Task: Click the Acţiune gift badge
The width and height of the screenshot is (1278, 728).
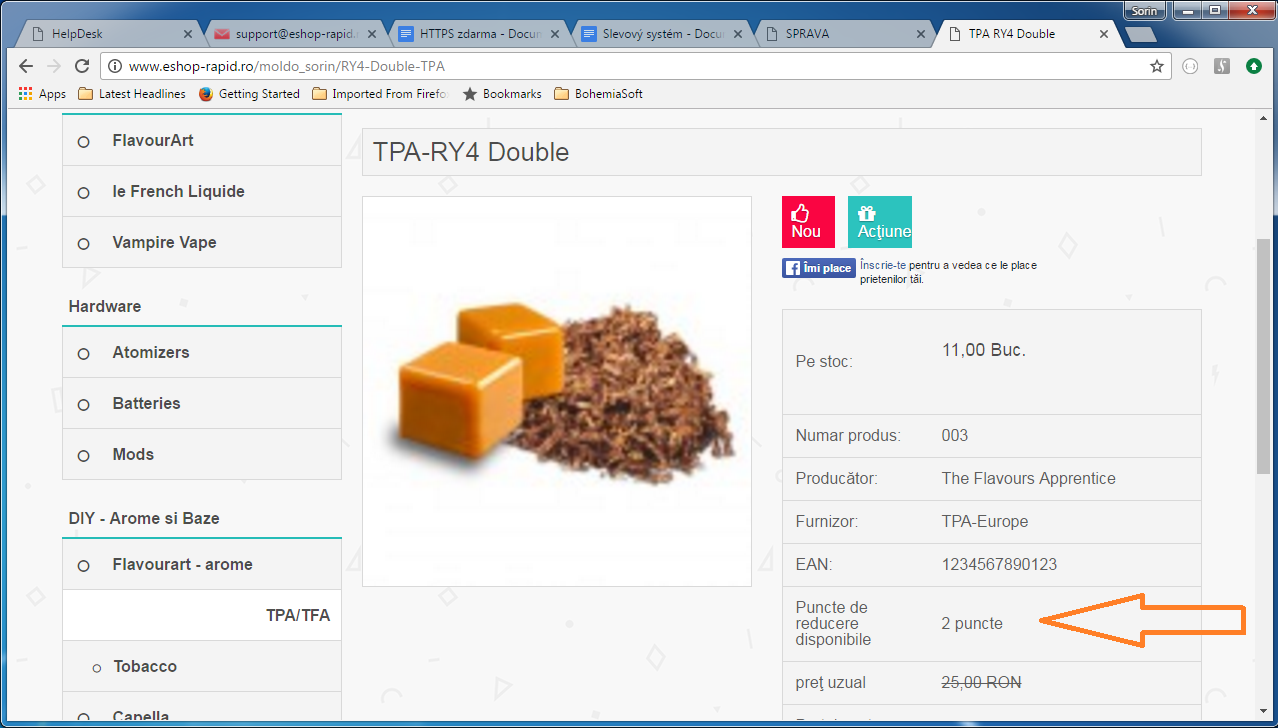Action: 880,222
